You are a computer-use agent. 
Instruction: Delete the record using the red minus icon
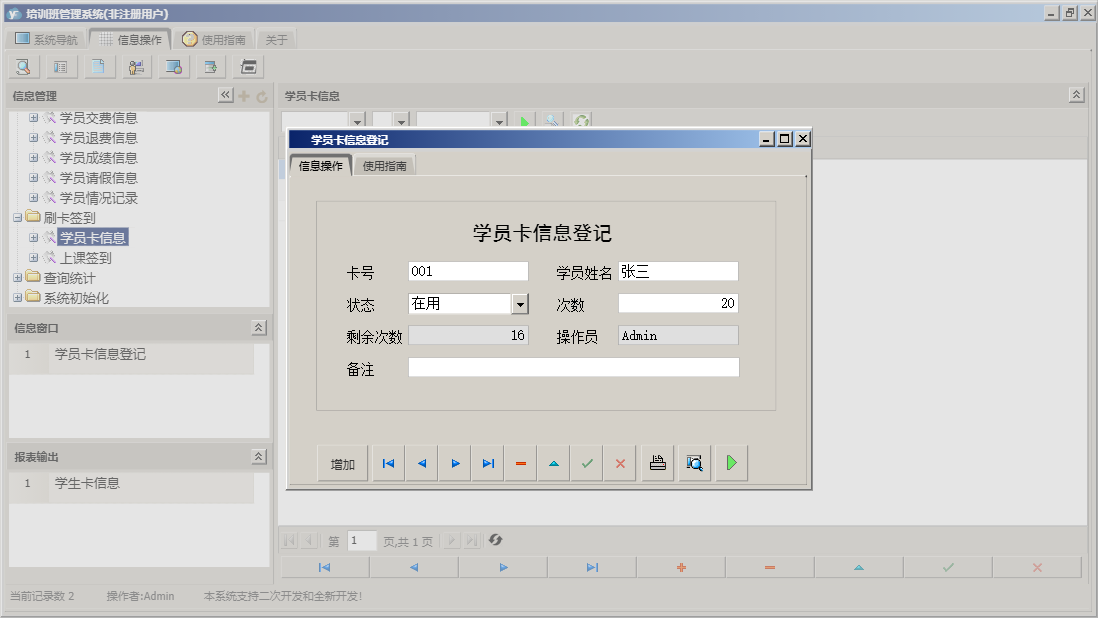(520, 462)
